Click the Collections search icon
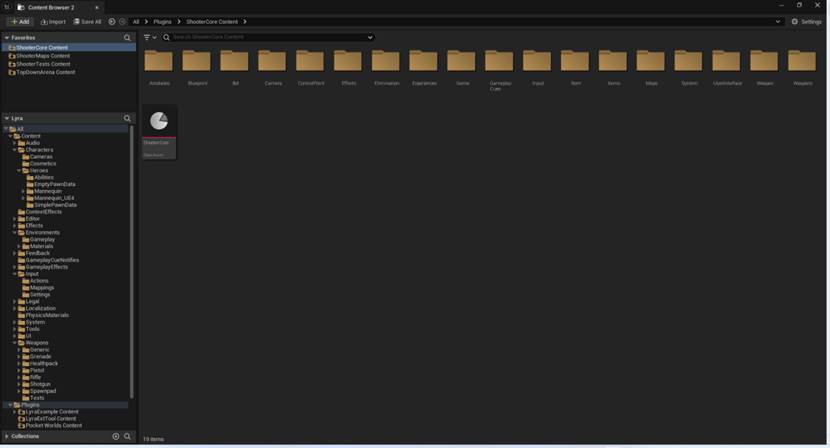 click(x=127, y=436)
